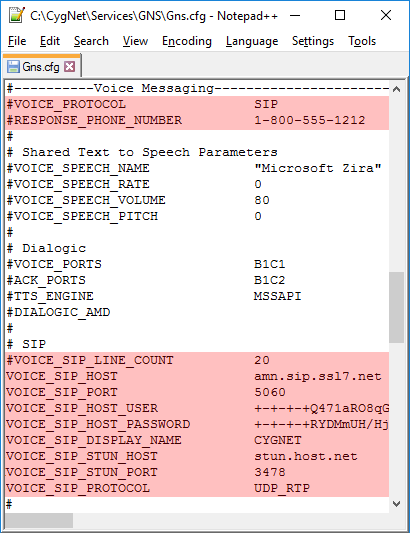Click the B1C1 value
Image resolution: width=410 pixels, height=533 pixels.
[x=270, y=264]
